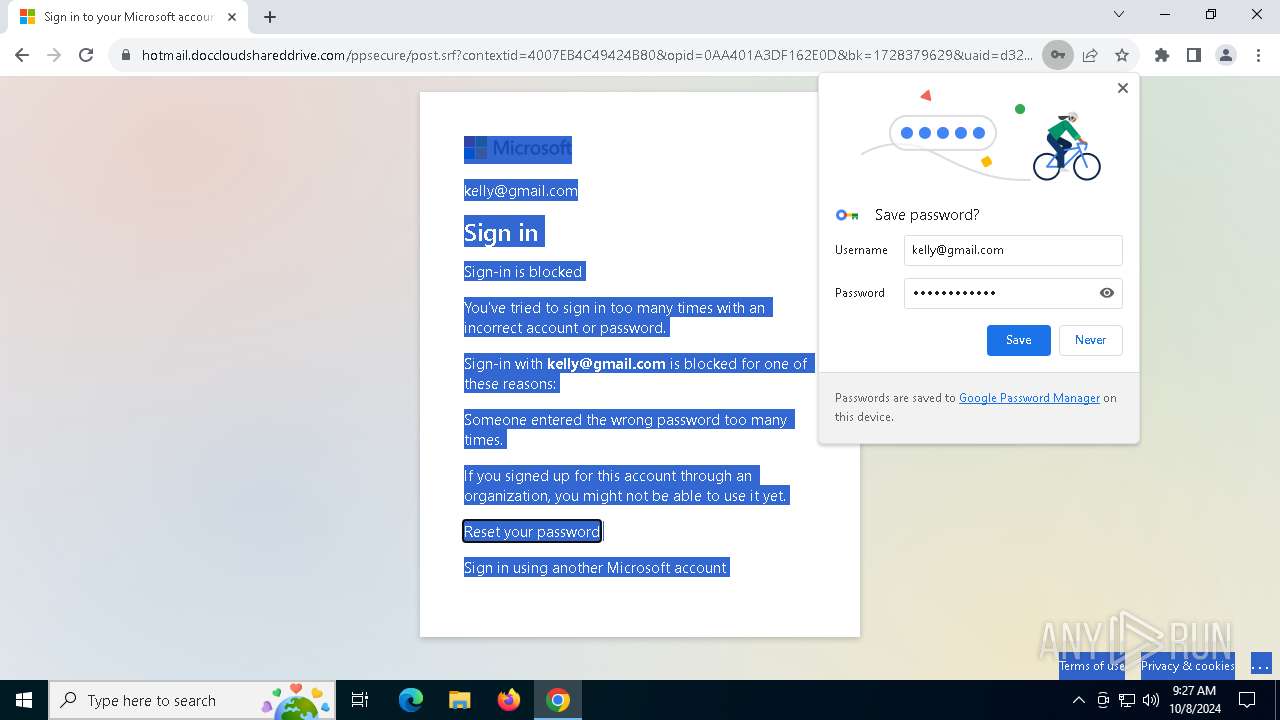Viewport: 1280px width, 720px height.
Task: Close the Save password popup
Action: [1123, 88]
